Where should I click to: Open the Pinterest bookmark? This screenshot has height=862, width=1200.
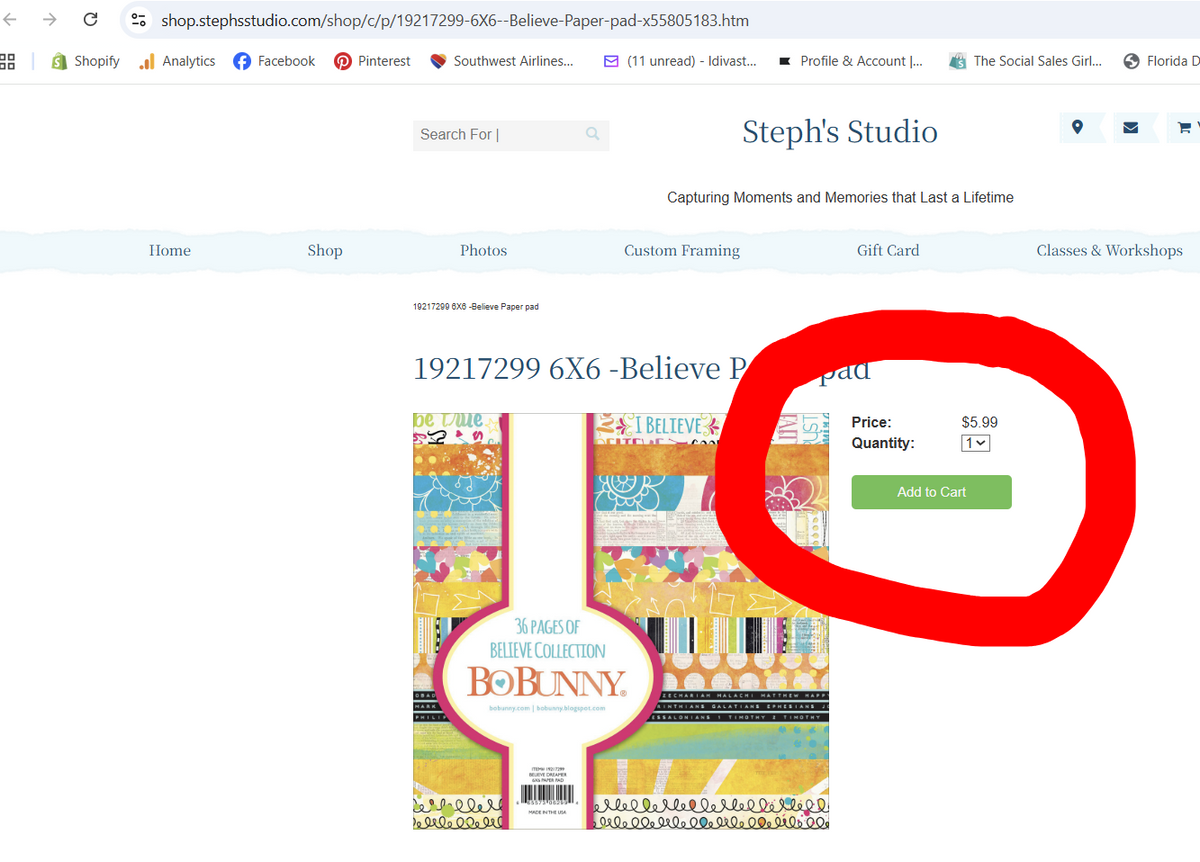371,60
